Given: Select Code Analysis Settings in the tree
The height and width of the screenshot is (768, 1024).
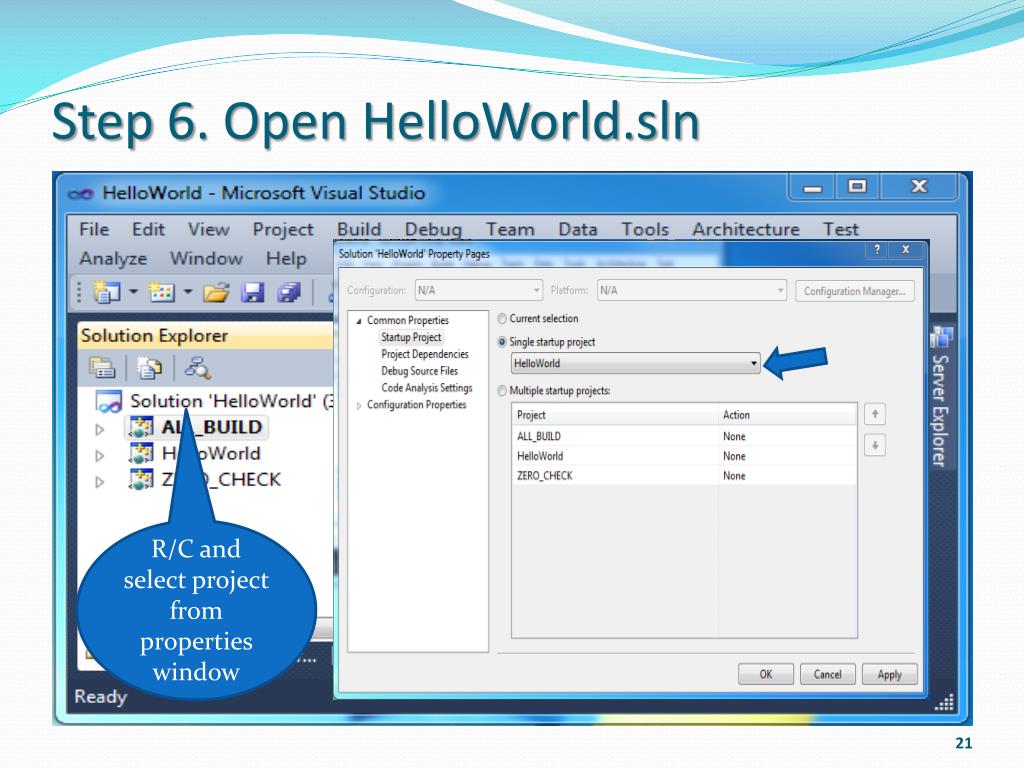Looking at the screenshot, I should [427, 388].
